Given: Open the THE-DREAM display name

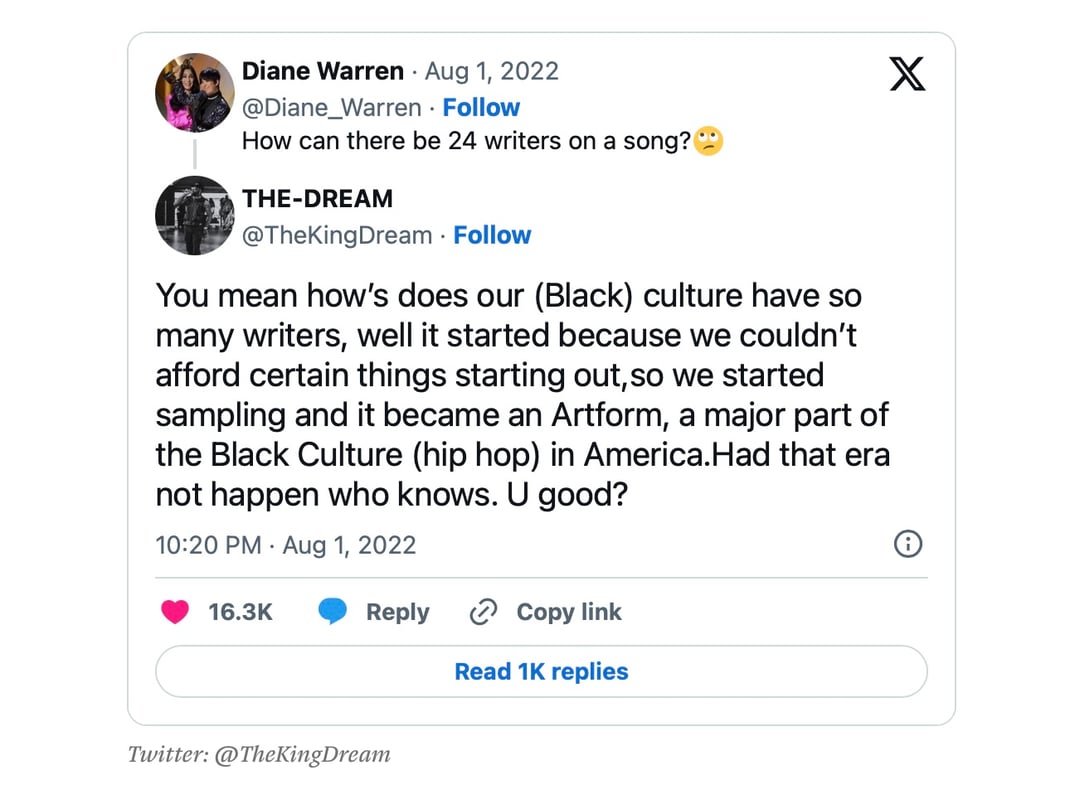Looking at the screenshot, I should pos(318,199).
